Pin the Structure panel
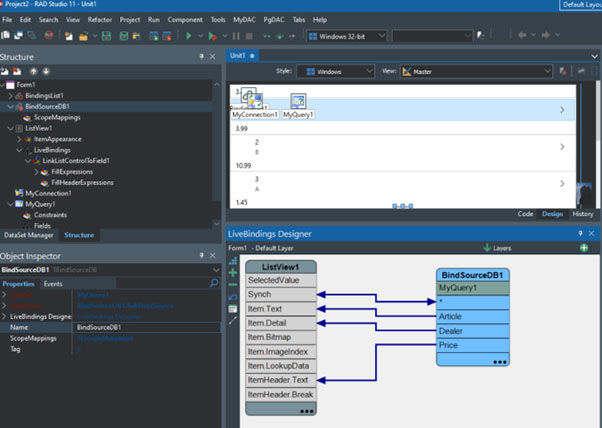 (202, 57)
